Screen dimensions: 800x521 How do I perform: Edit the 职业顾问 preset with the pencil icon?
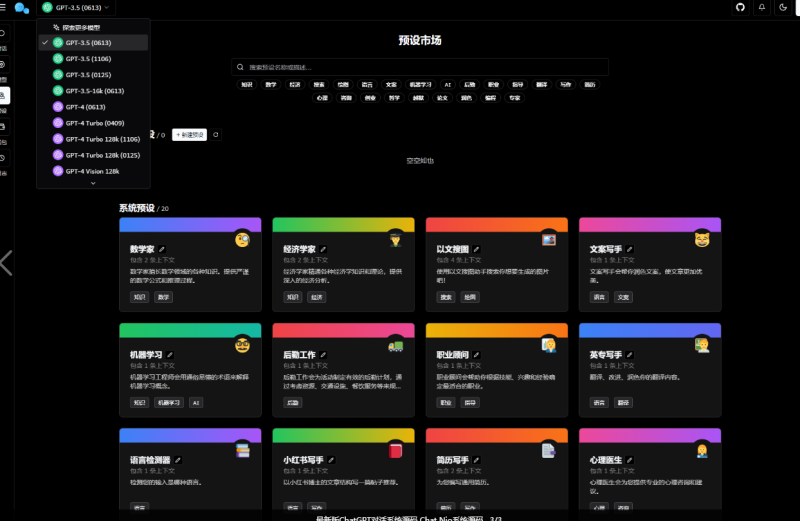476,355
